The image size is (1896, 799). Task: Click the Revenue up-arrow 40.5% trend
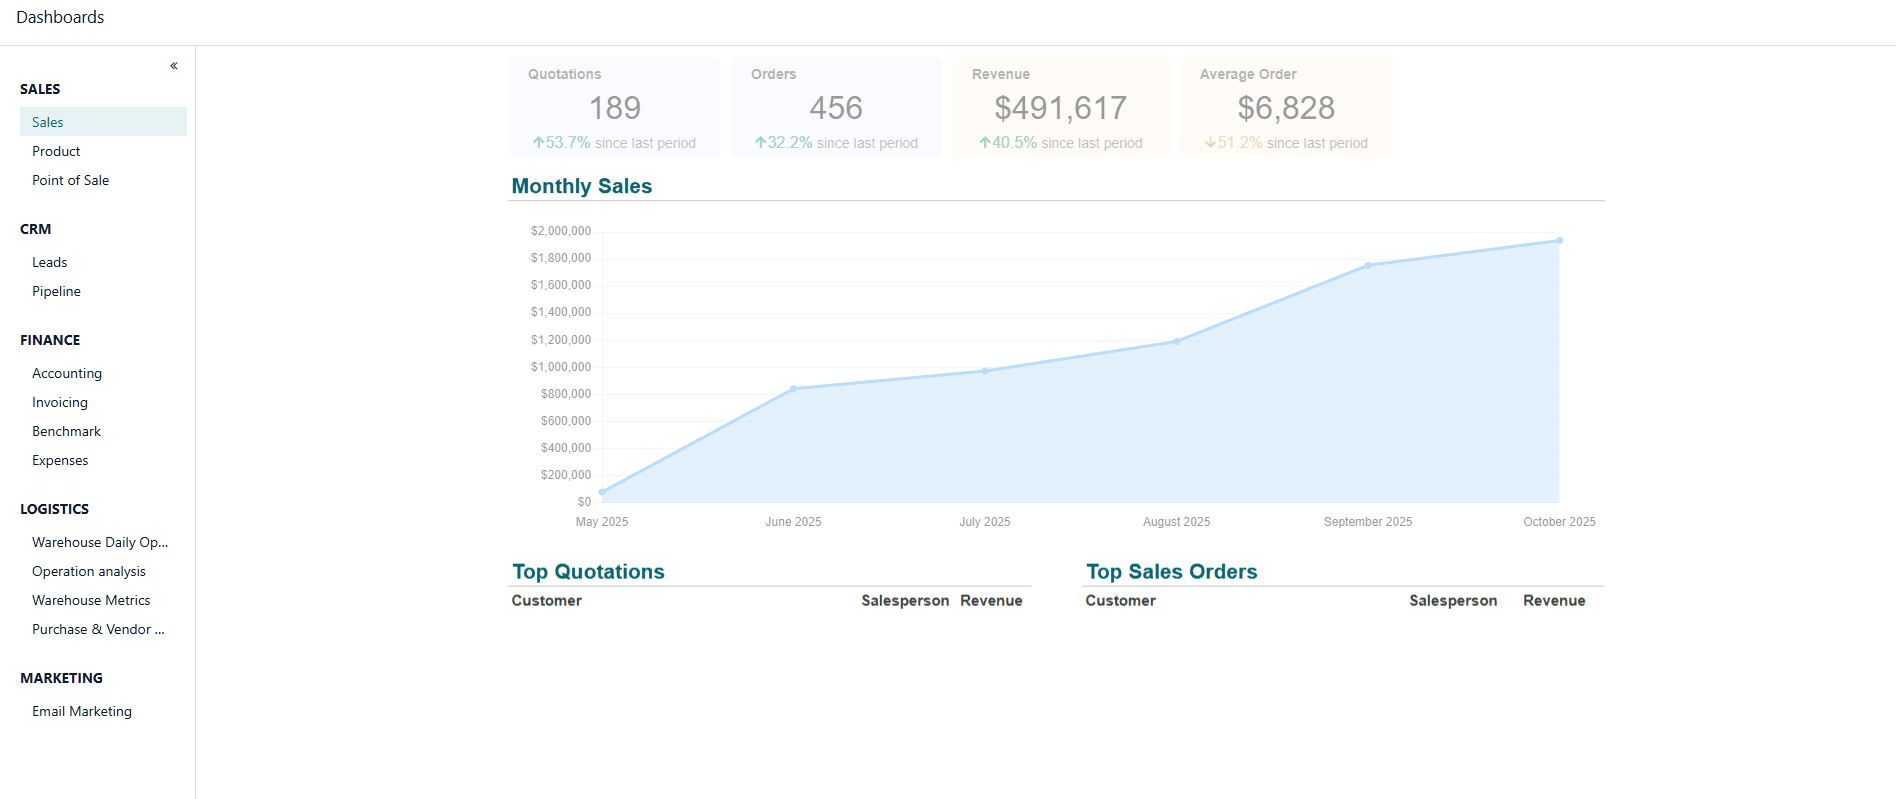click(1008, 143)
